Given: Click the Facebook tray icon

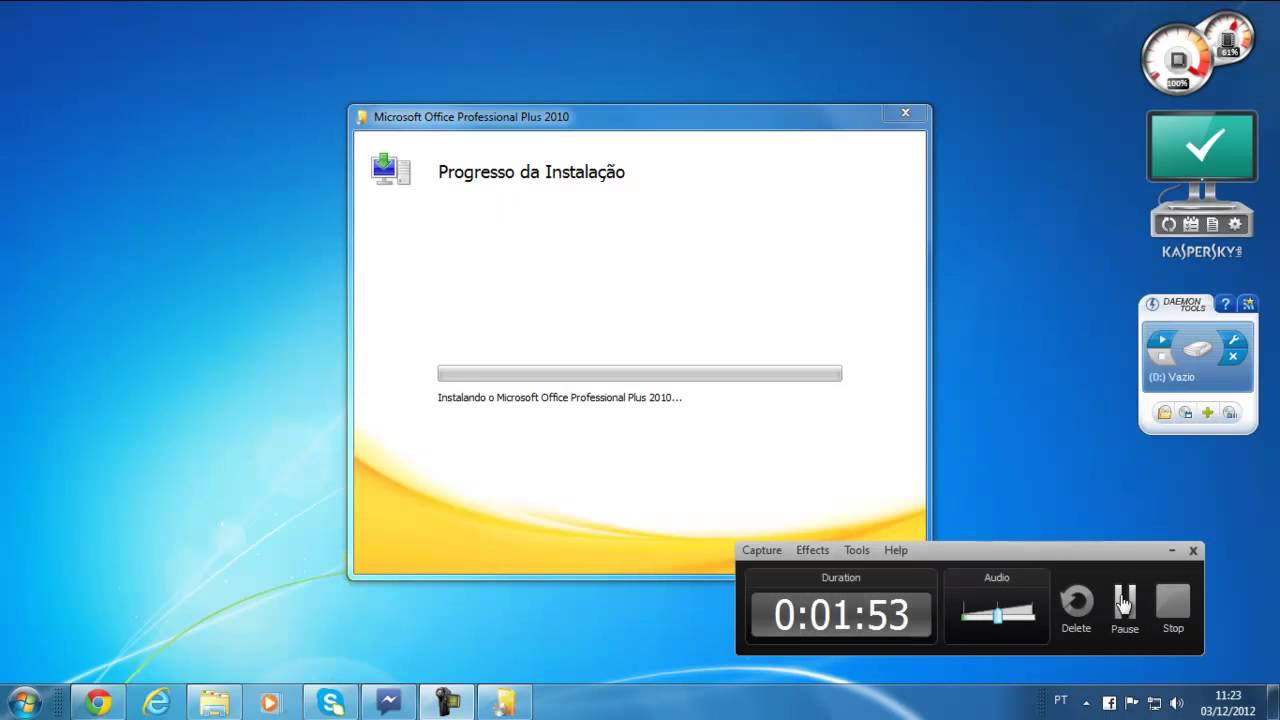Looking at the screenshot, I should click(1109, 703).
